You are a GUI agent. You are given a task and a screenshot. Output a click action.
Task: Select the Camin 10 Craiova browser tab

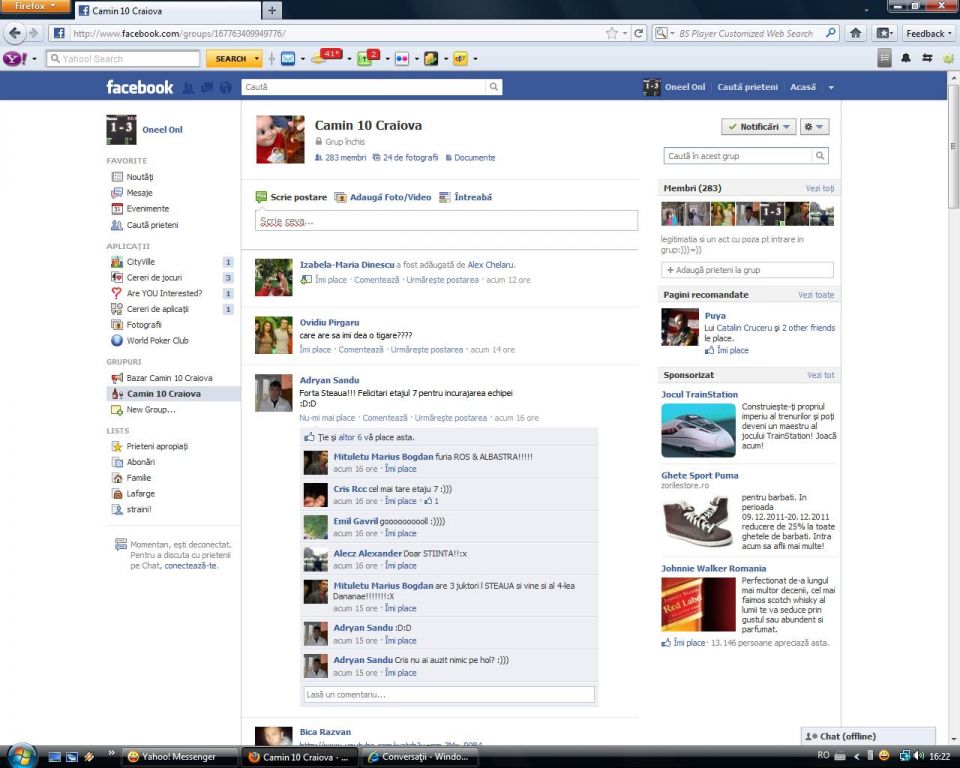[167, 10]
